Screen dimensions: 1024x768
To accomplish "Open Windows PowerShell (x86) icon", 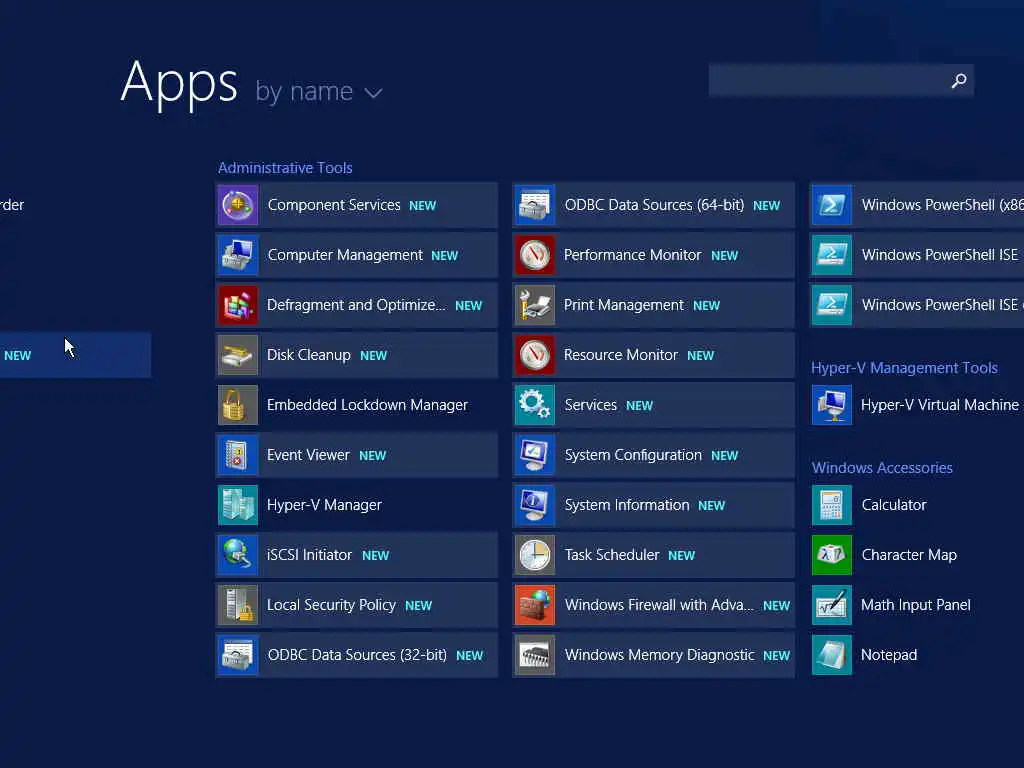I will tap(832, 205).
